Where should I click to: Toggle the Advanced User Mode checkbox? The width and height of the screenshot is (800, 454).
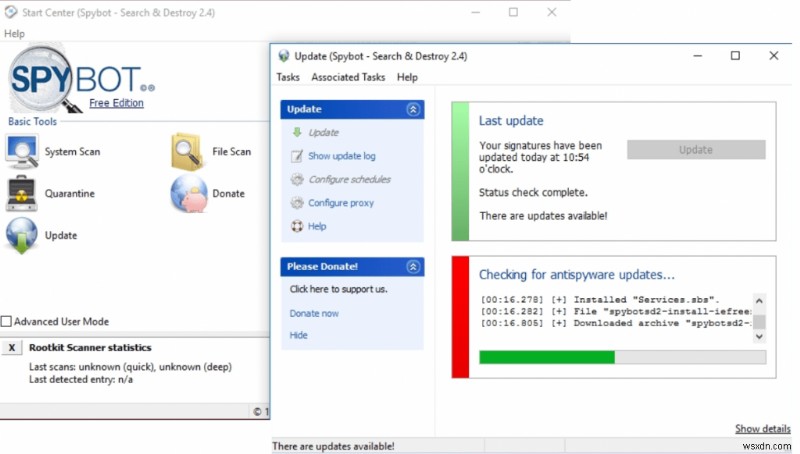point(6,321)
